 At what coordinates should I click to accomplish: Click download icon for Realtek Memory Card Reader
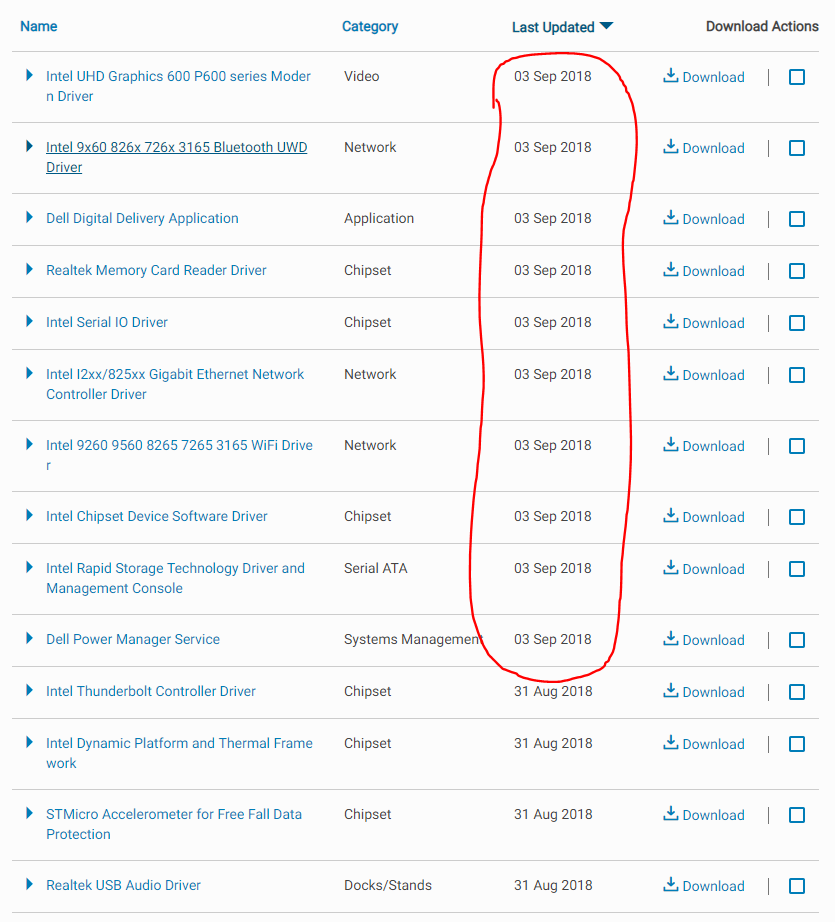(671, 270)
